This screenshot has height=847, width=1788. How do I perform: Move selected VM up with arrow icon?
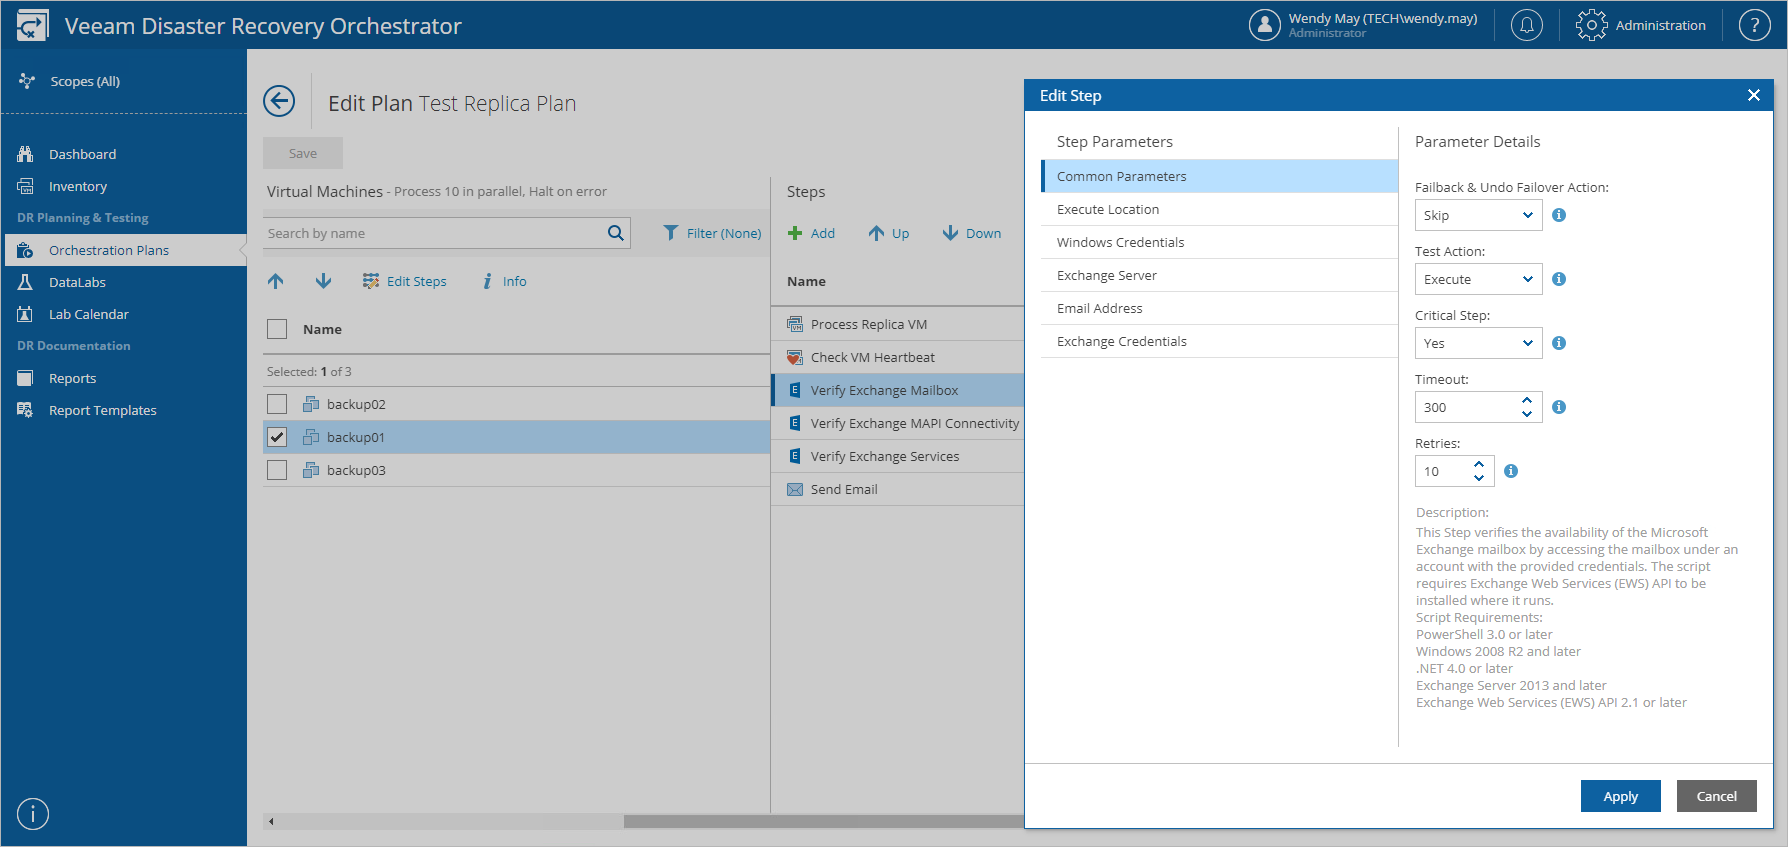pos(276,281)
